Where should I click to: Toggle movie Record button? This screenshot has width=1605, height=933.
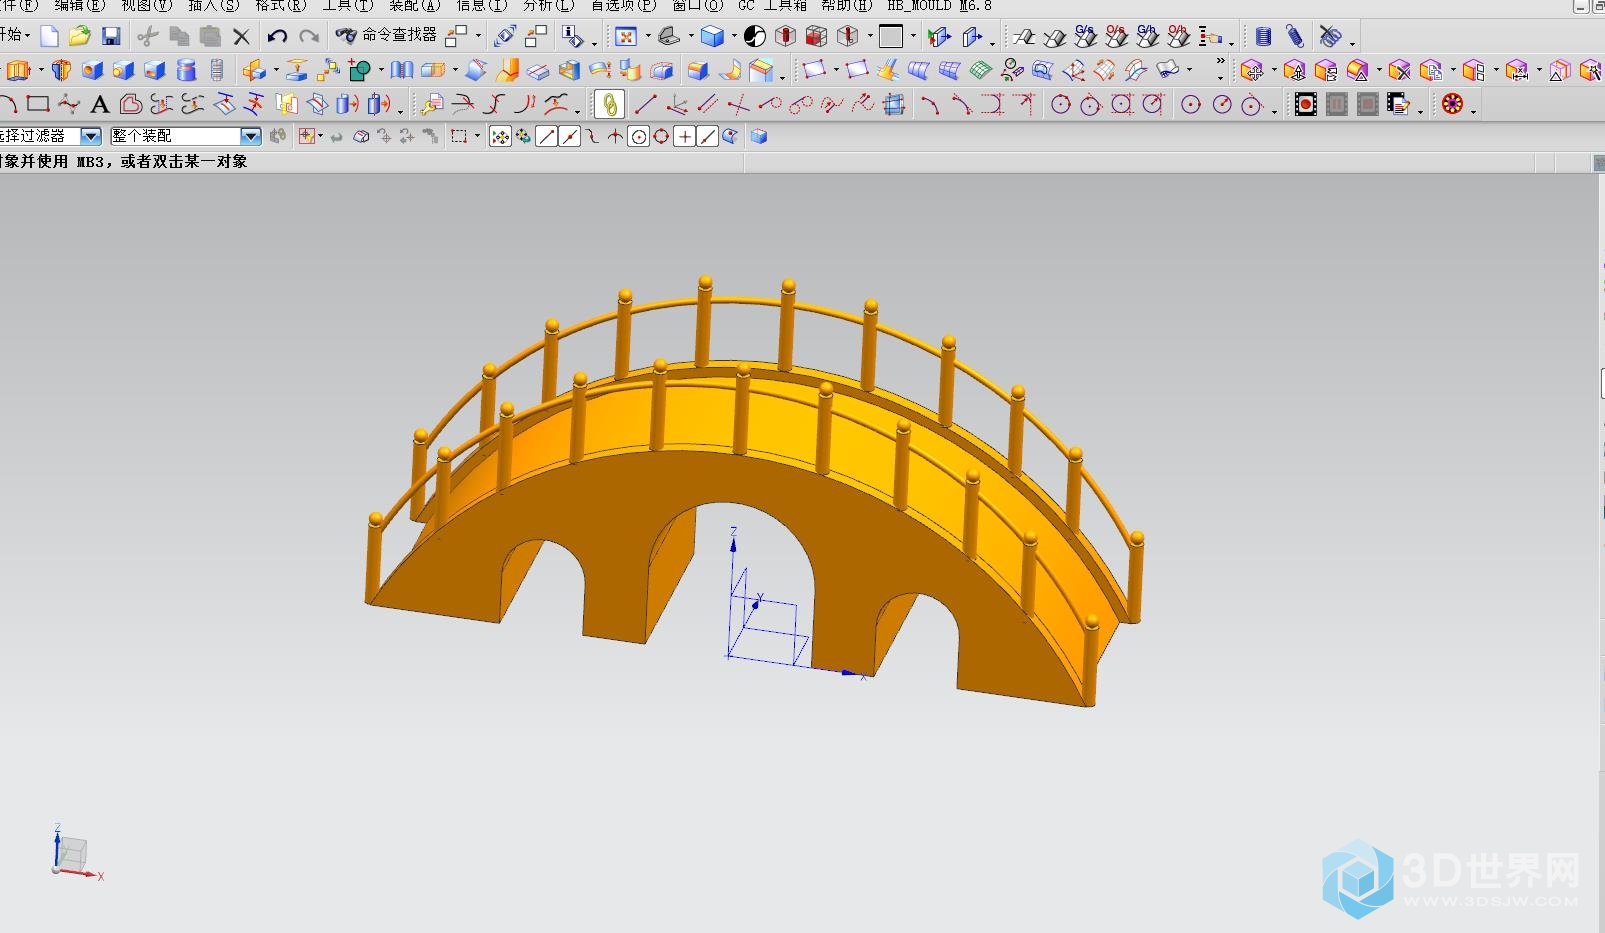(1305, 104)
